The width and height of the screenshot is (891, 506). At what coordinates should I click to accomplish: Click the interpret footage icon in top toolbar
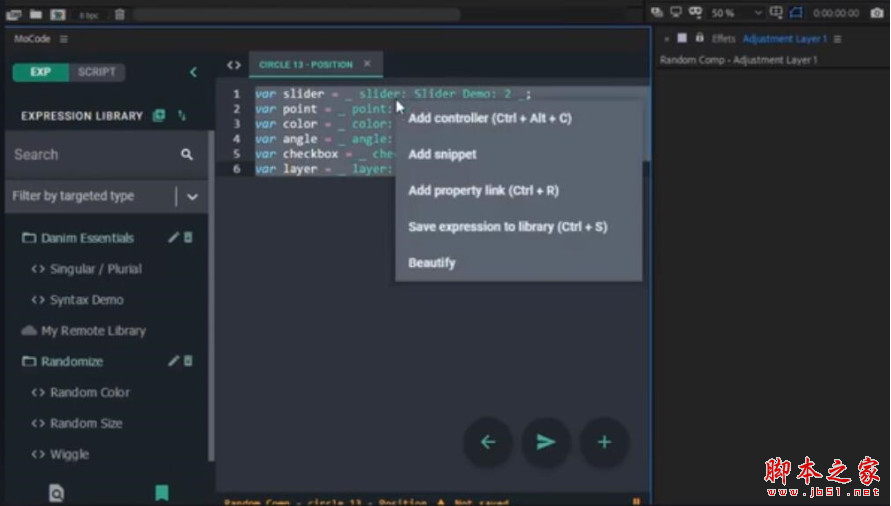pos(14,14)
